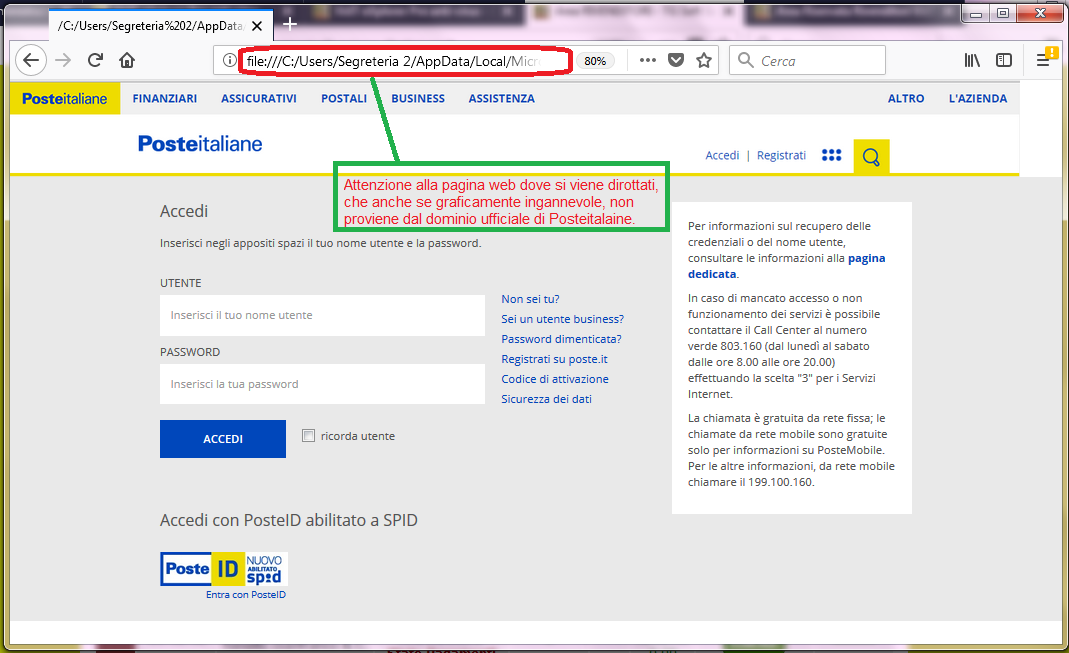Open the ASSISTENZA menu
Image resolution: width=1069 pixels, height=653 pixels.
502,99
